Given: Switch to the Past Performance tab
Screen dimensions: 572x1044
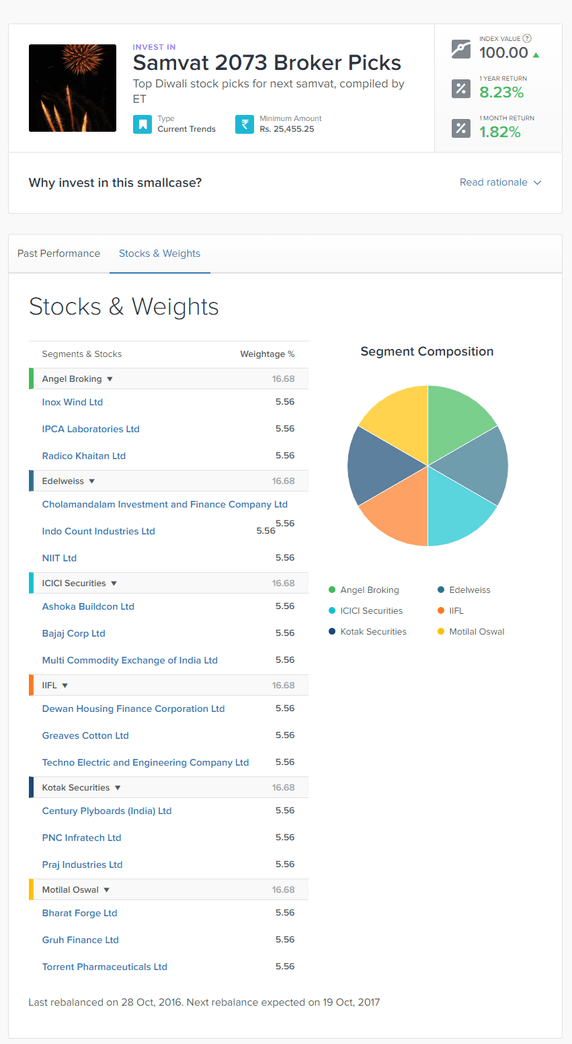Looking at the screenshot, I should pyautogui.click(x=59, y=254).
